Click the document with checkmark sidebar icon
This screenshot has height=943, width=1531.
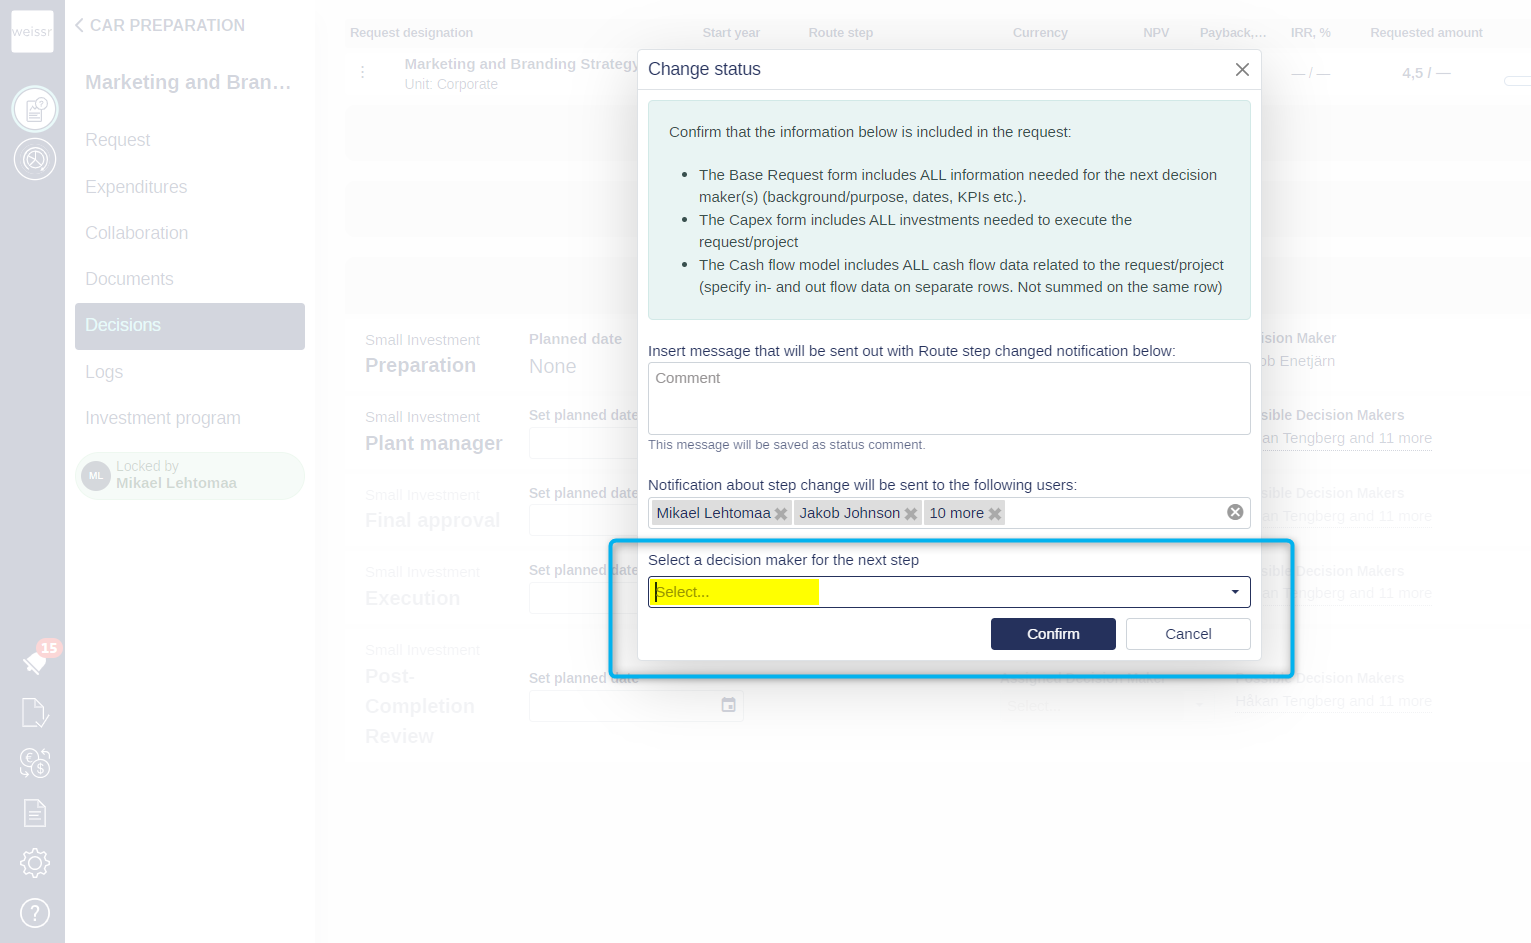[x=35, y=713]
